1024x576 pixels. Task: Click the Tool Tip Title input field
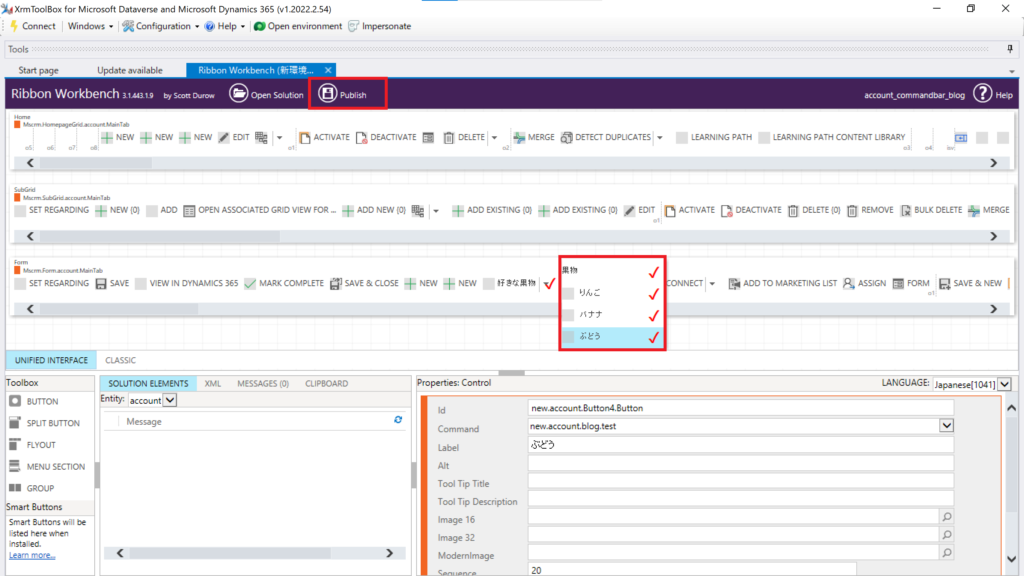[741, 481]
